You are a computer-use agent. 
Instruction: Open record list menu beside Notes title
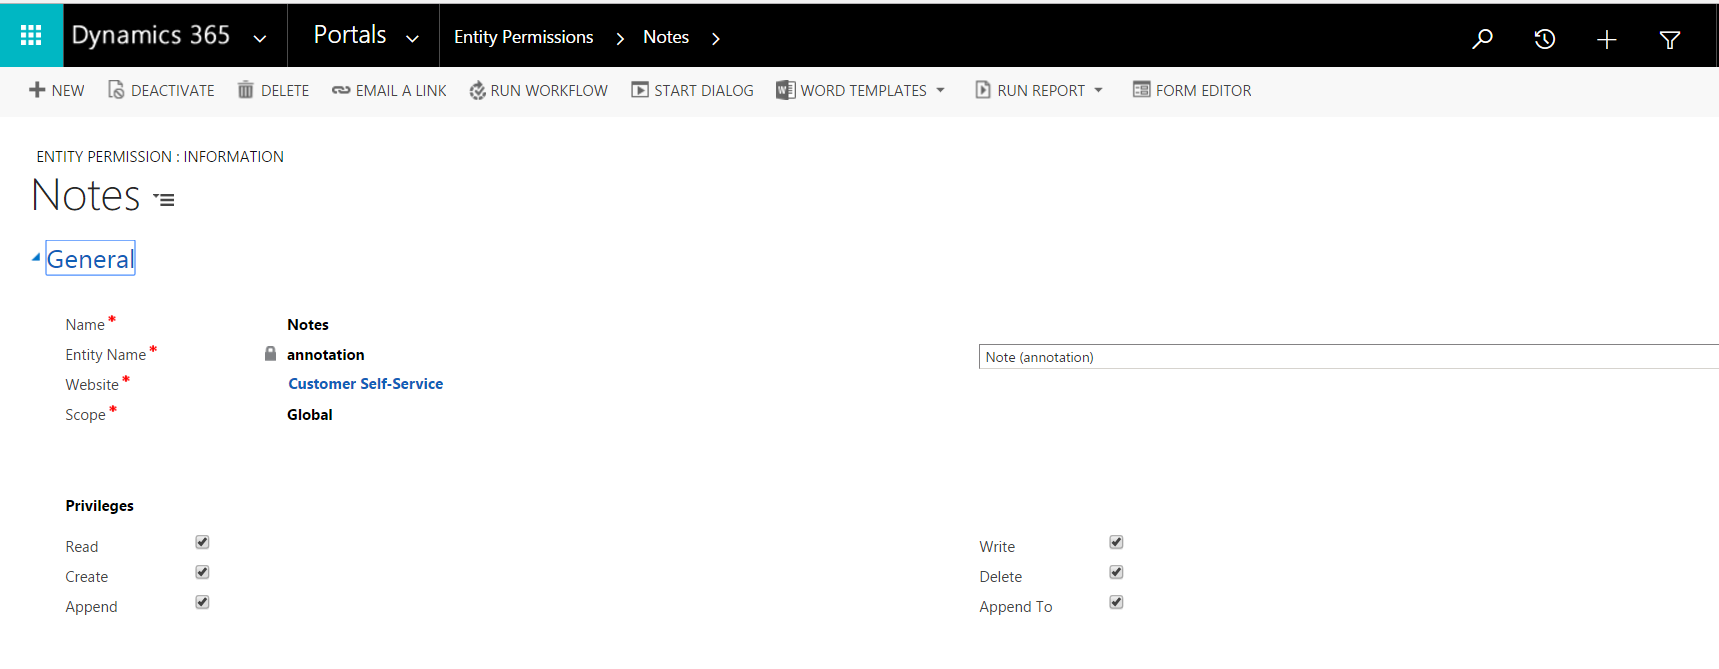coord(164,200)
